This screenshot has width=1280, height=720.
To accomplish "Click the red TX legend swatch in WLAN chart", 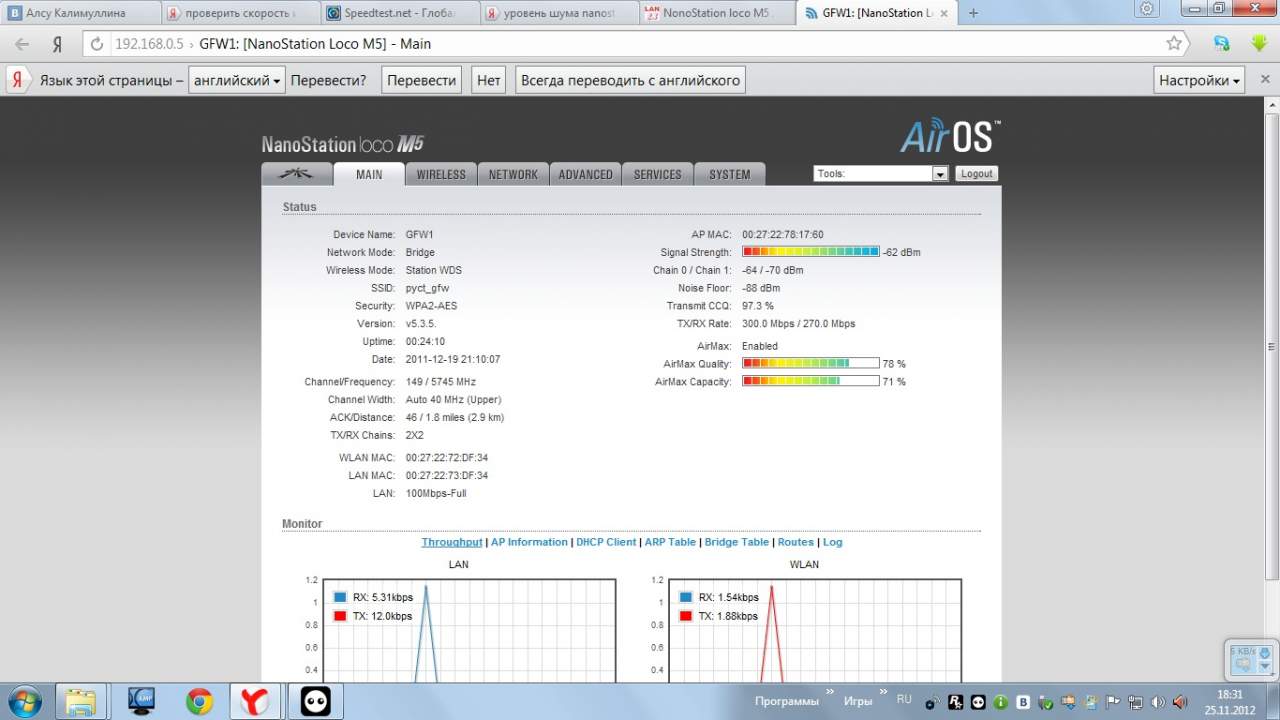I will click(x=685, y=616).
